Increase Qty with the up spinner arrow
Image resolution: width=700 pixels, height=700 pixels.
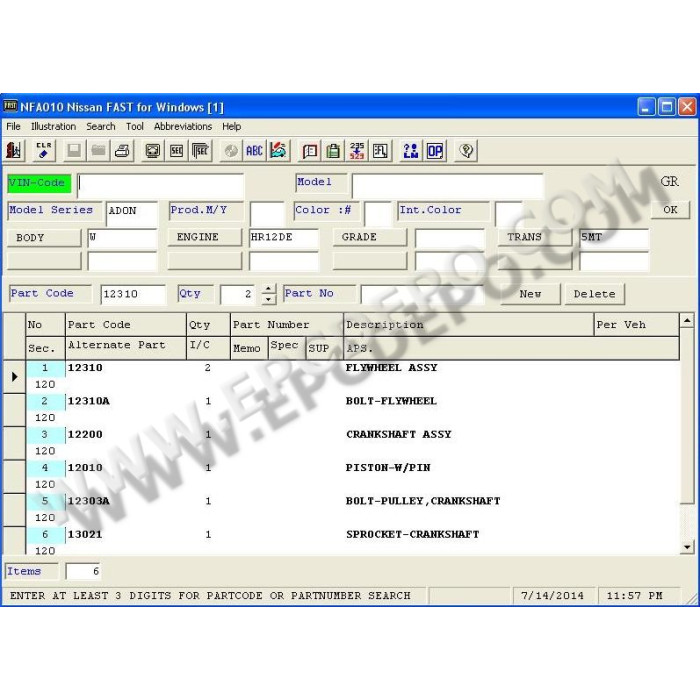268,289
